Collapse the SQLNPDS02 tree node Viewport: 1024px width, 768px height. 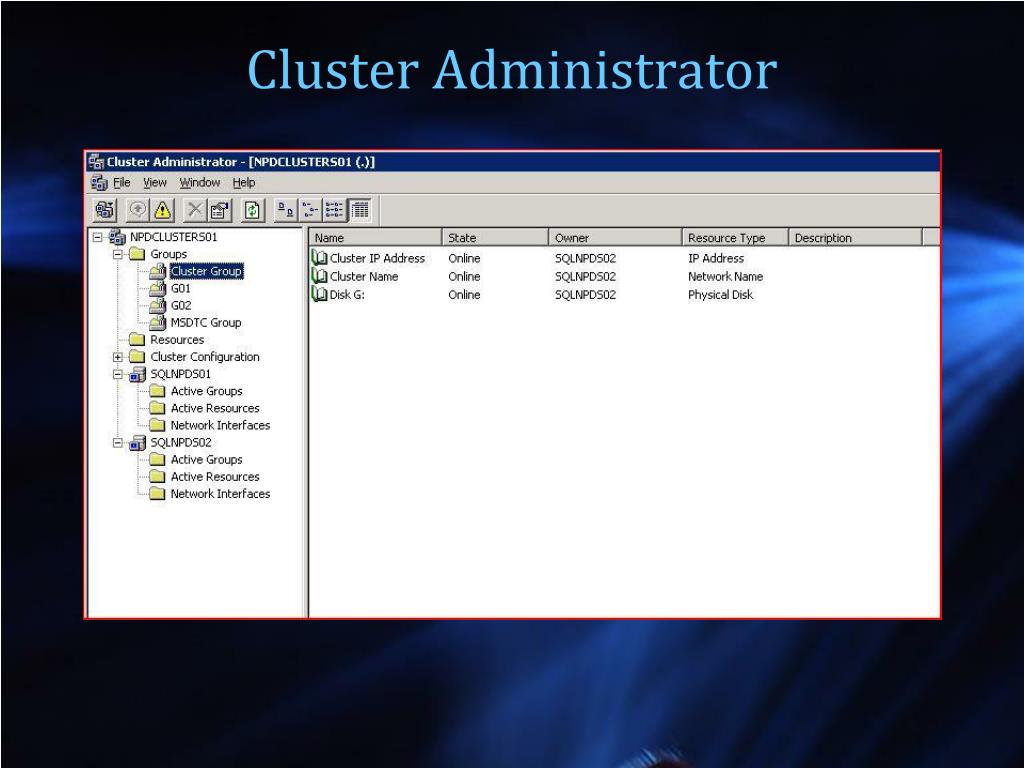point(118,443)
